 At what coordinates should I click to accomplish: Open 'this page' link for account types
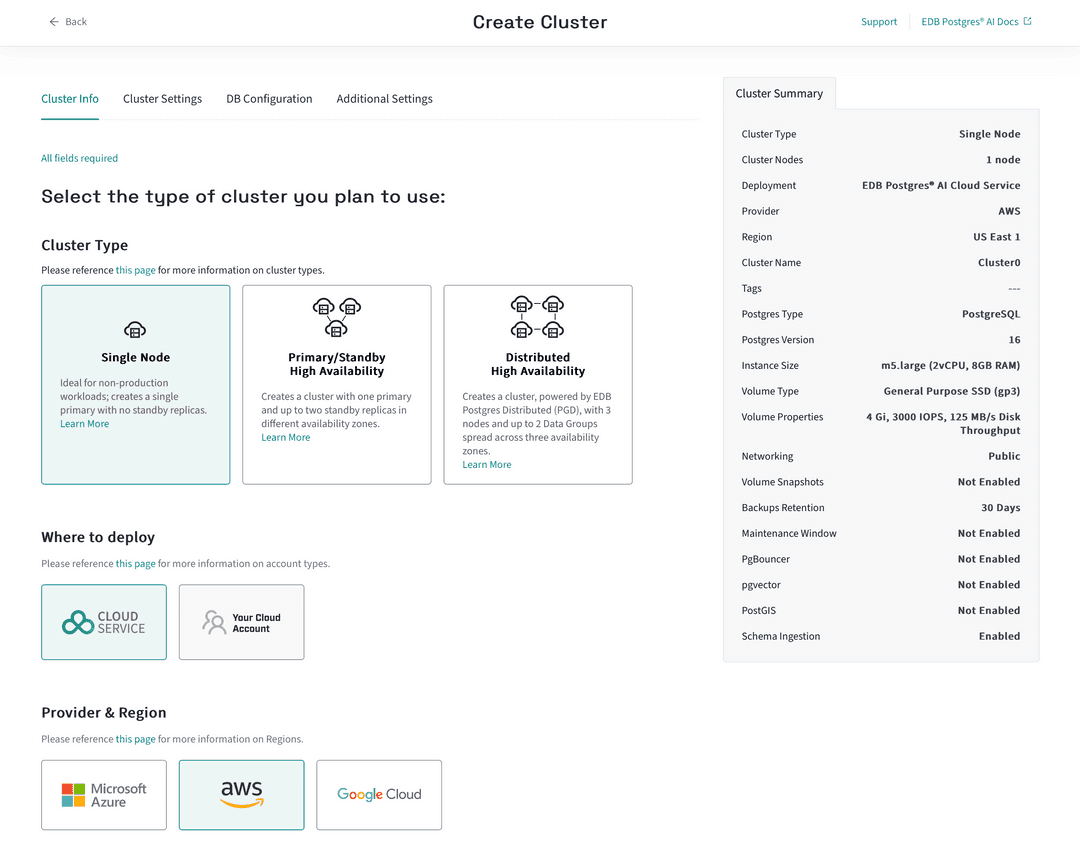point(136,564)
